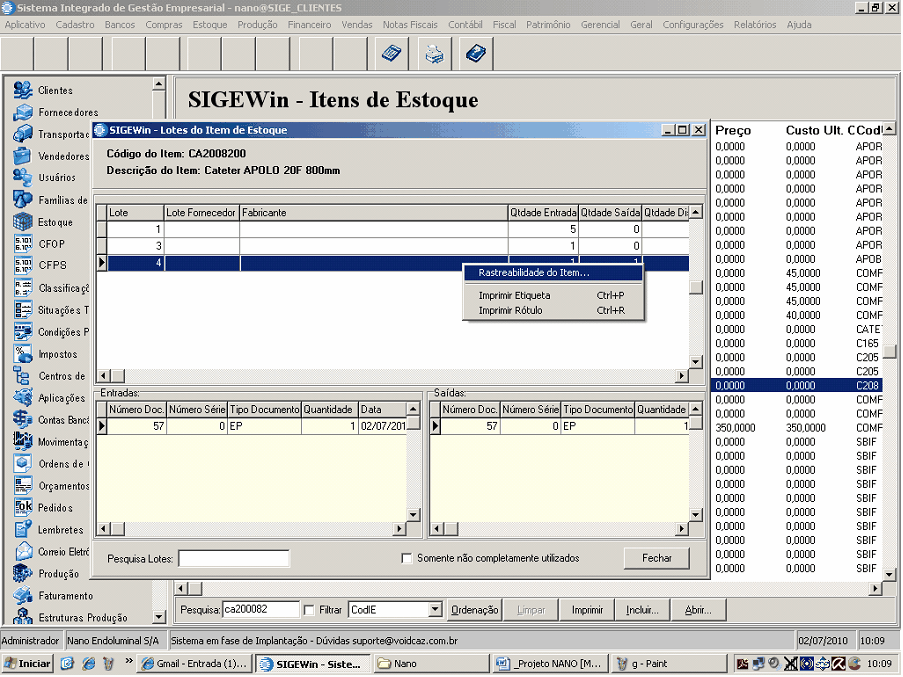Select lot row 1 in Lotes grid
This screenshot has width=903, height=677.
pos(393,229)
